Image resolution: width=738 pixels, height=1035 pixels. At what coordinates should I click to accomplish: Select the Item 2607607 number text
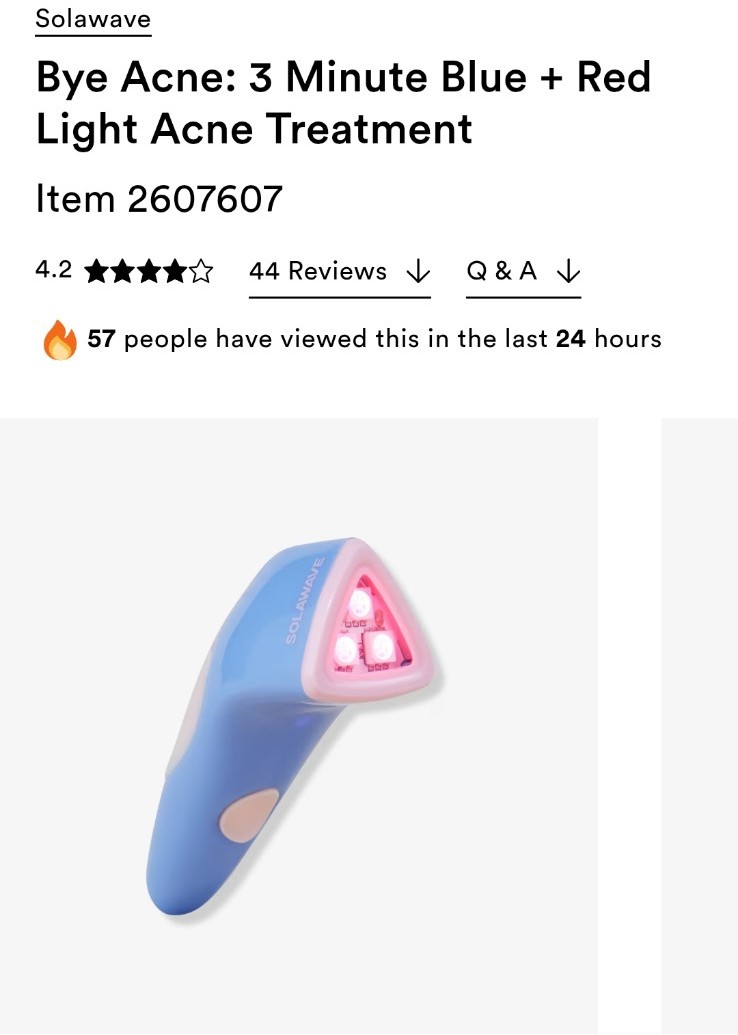tap(159, 199)
